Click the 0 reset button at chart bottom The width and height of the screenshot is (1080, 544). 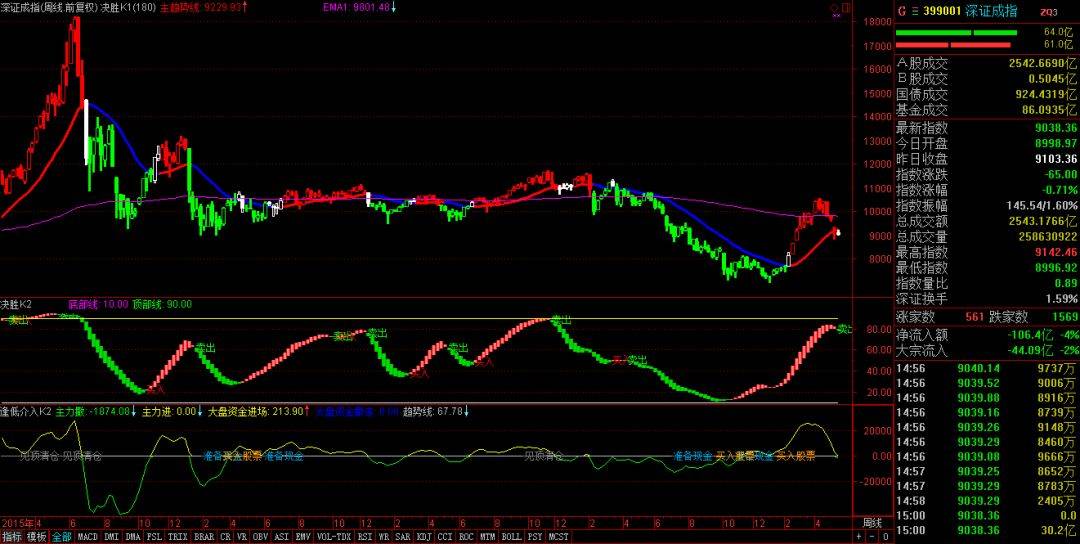886,536
